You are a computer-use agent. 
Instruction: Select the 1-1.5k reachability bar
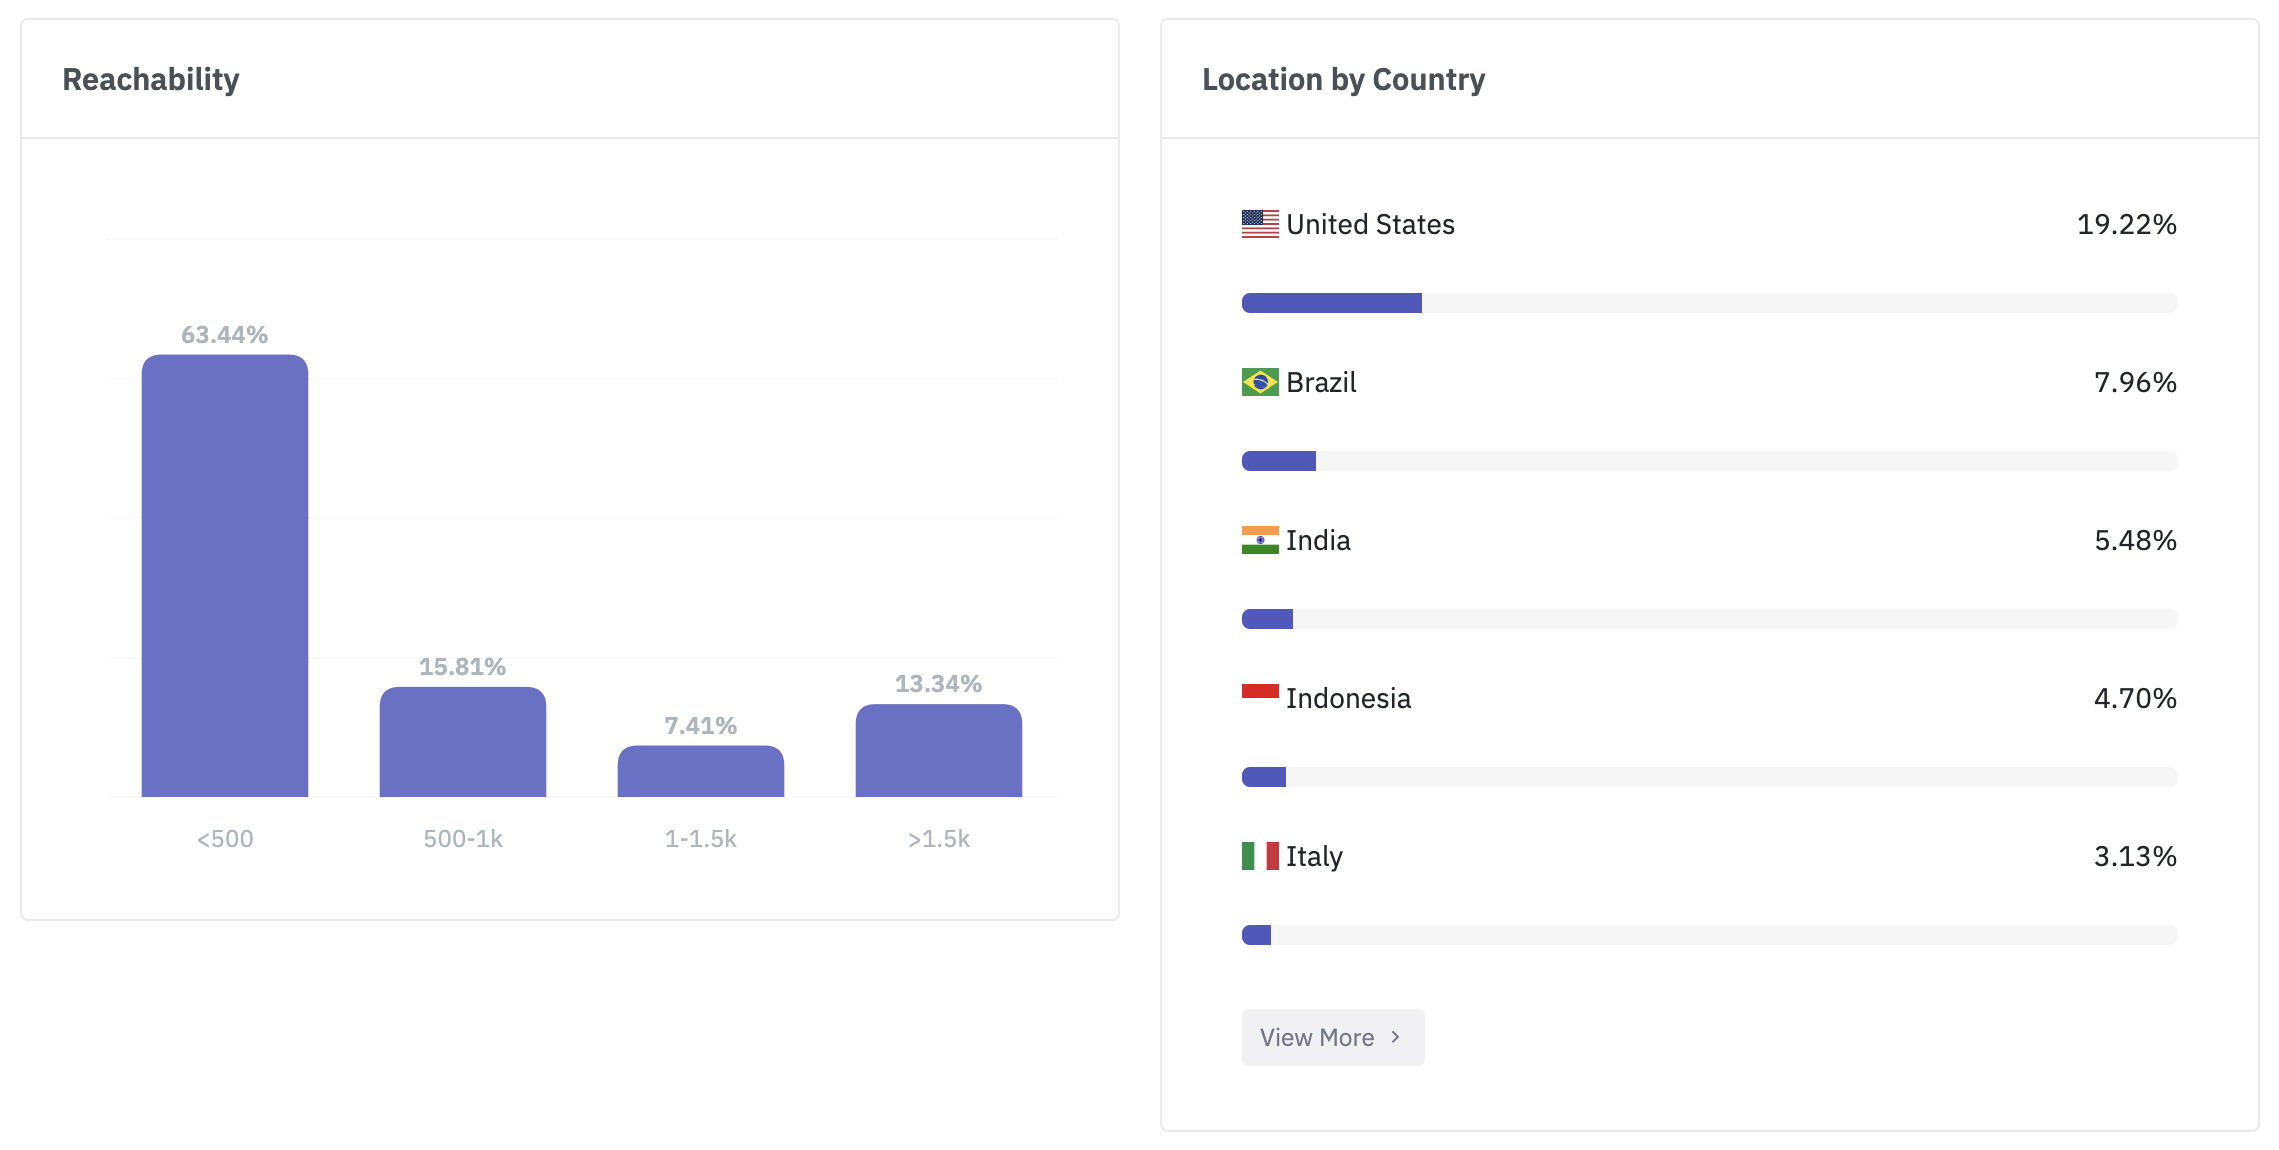[x=701, y=771]
